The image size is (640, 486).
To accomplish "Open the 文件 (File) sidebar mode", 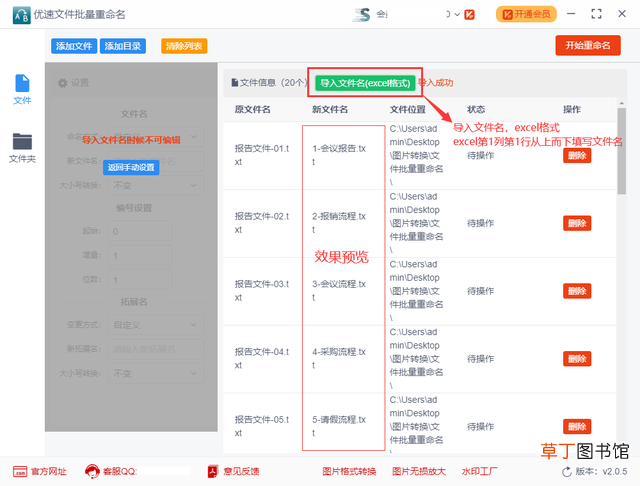I will pyautogui.click(x=22, y=89).
